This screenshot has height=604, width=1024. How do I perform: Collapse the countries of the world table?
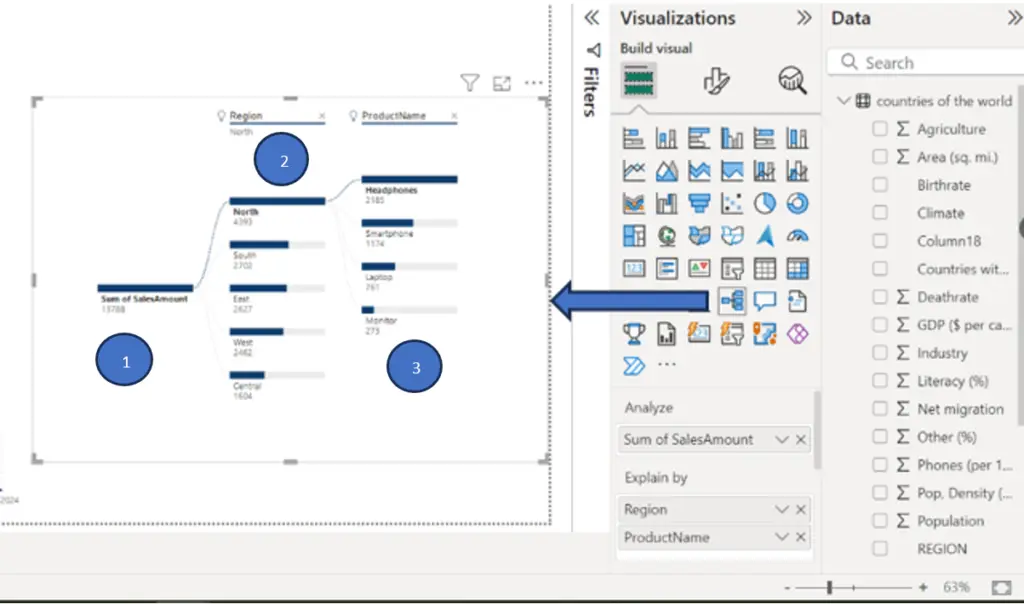[x=844, y=101]
